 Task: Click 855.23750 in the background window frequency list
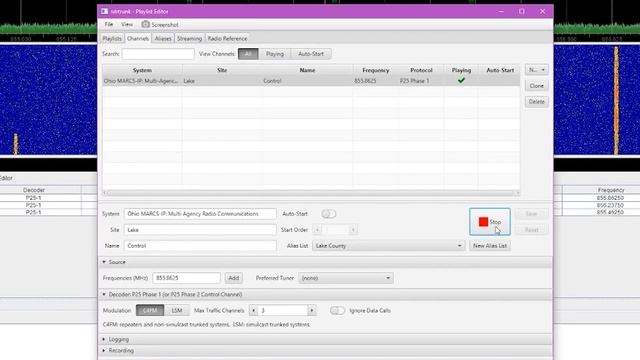coord(610,205)
